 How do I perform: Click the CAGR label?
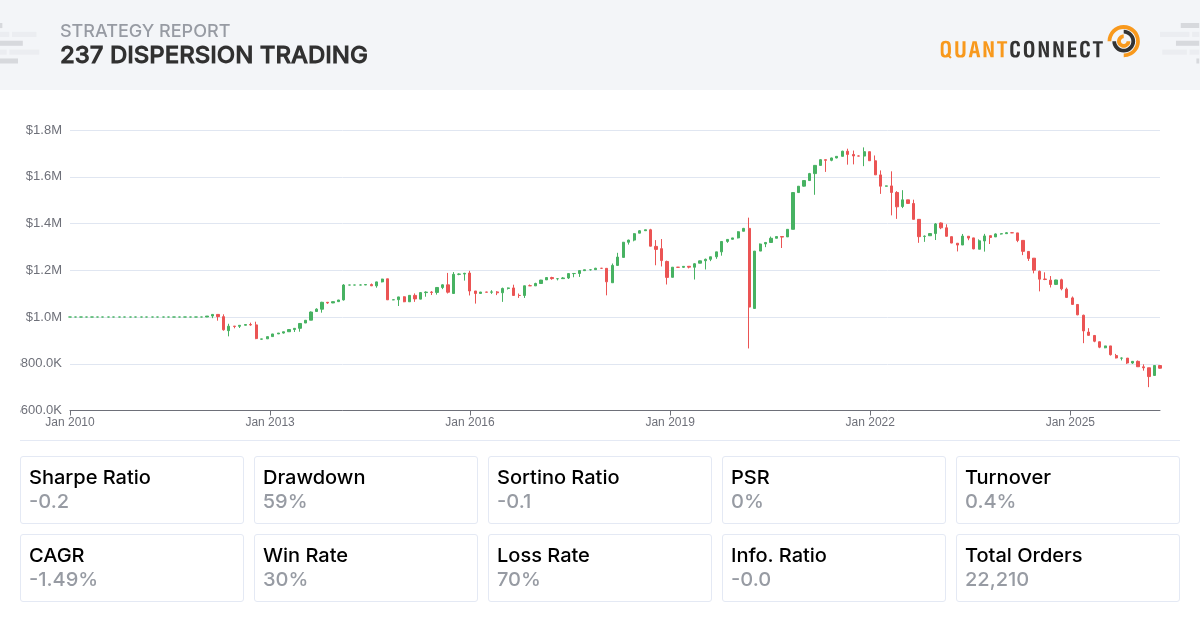pos(57,555)
